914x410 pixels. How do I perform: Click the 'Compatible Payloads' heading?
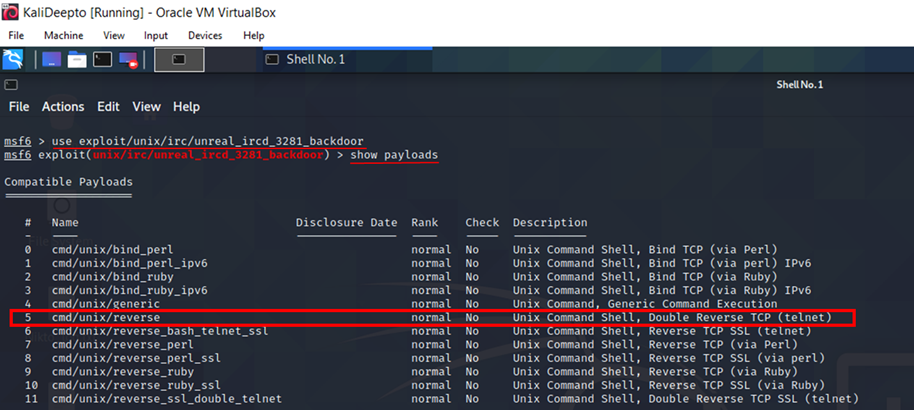tap(68, 181)
